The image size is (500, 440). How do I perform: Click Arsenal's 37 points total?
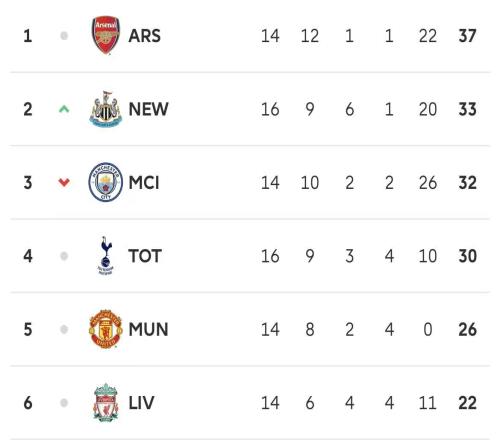point(467,36)
